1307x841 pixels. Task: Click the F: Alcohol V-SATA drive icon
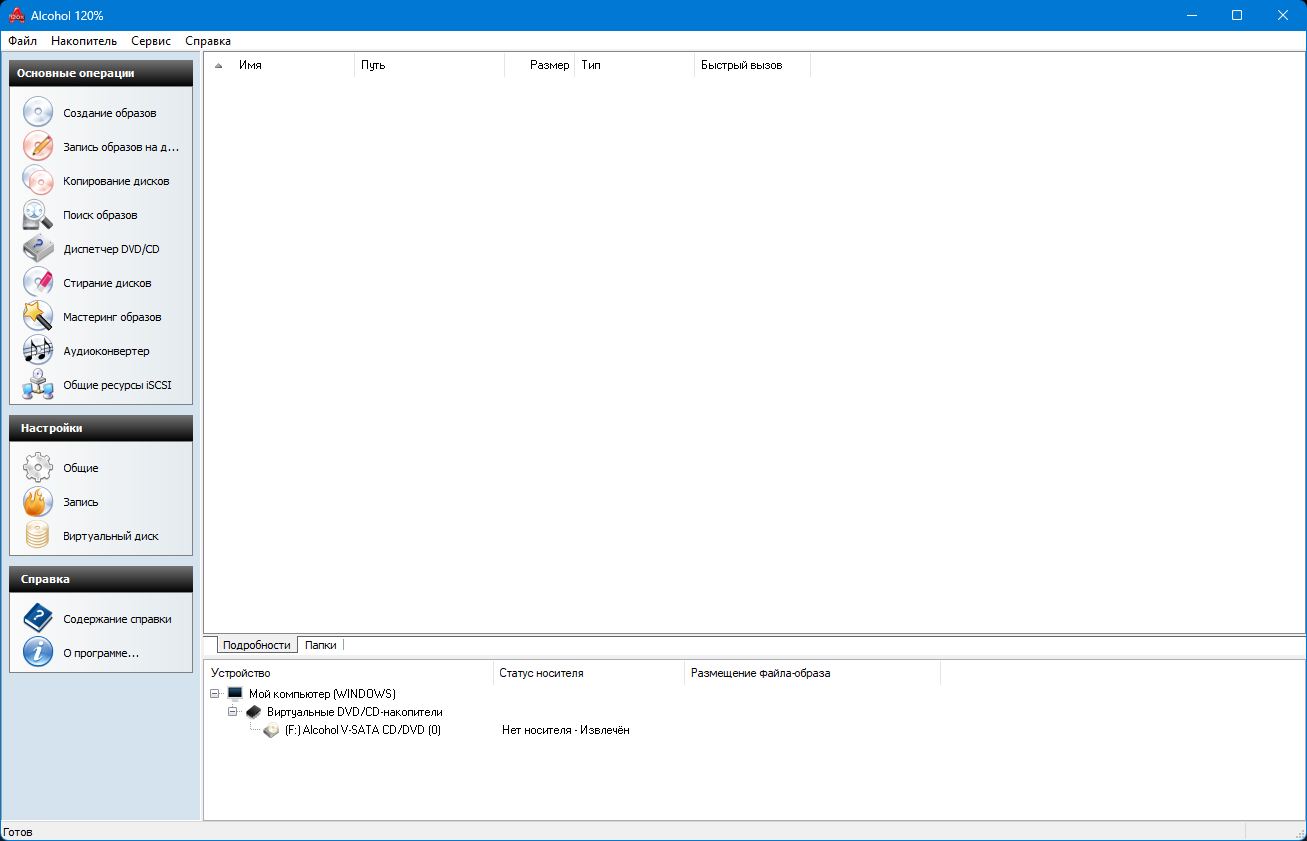point(271,730)
